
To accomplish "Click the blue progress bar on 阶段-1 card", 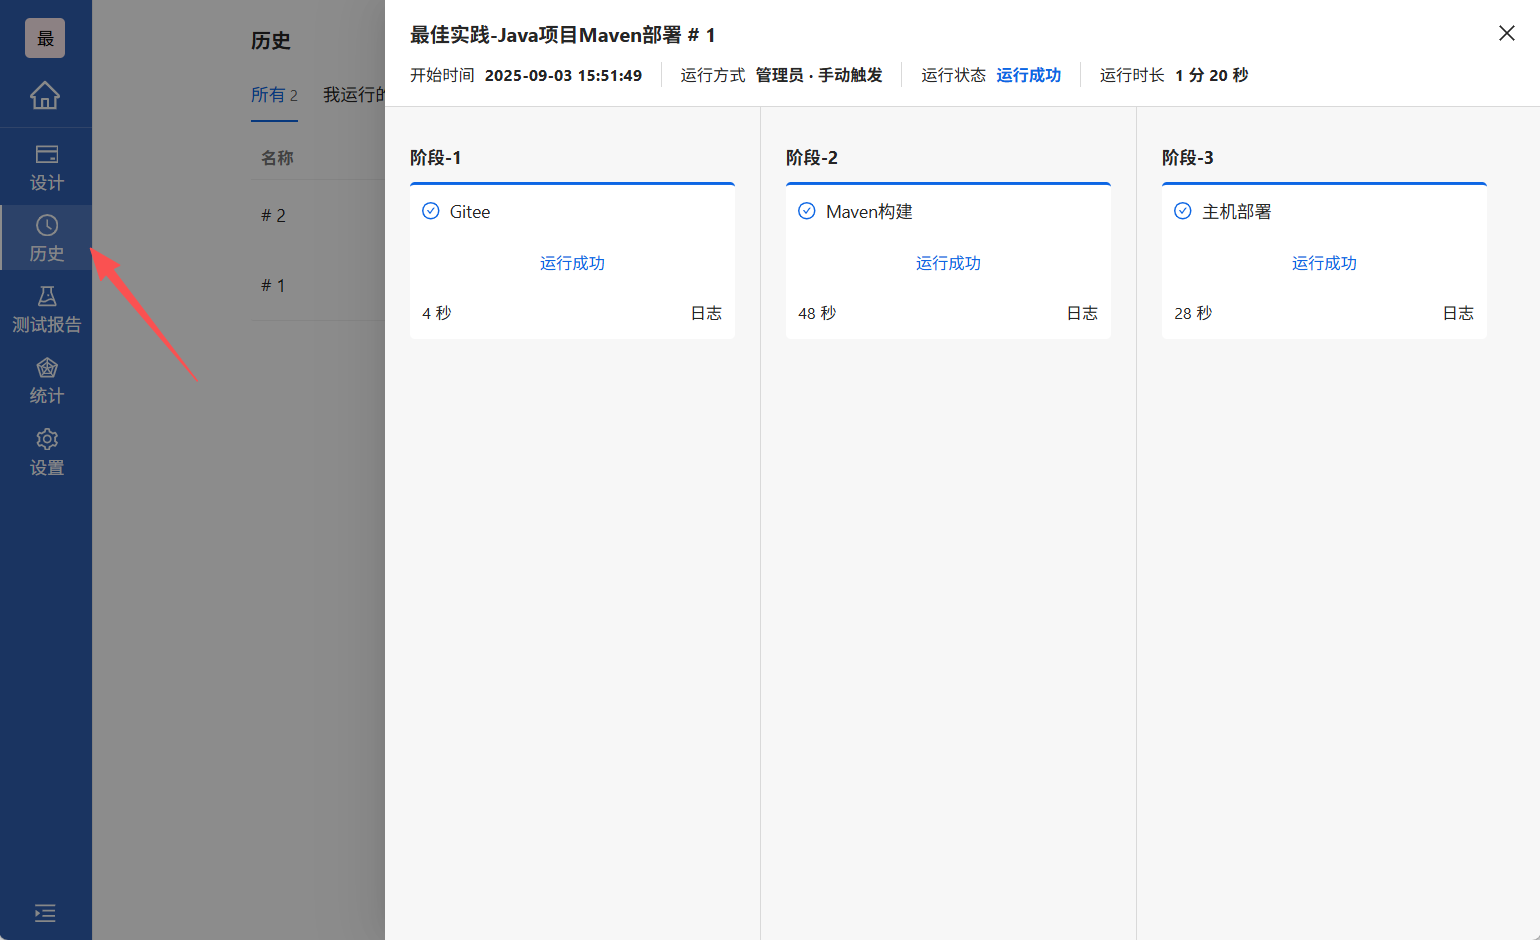I will (572, 184).
